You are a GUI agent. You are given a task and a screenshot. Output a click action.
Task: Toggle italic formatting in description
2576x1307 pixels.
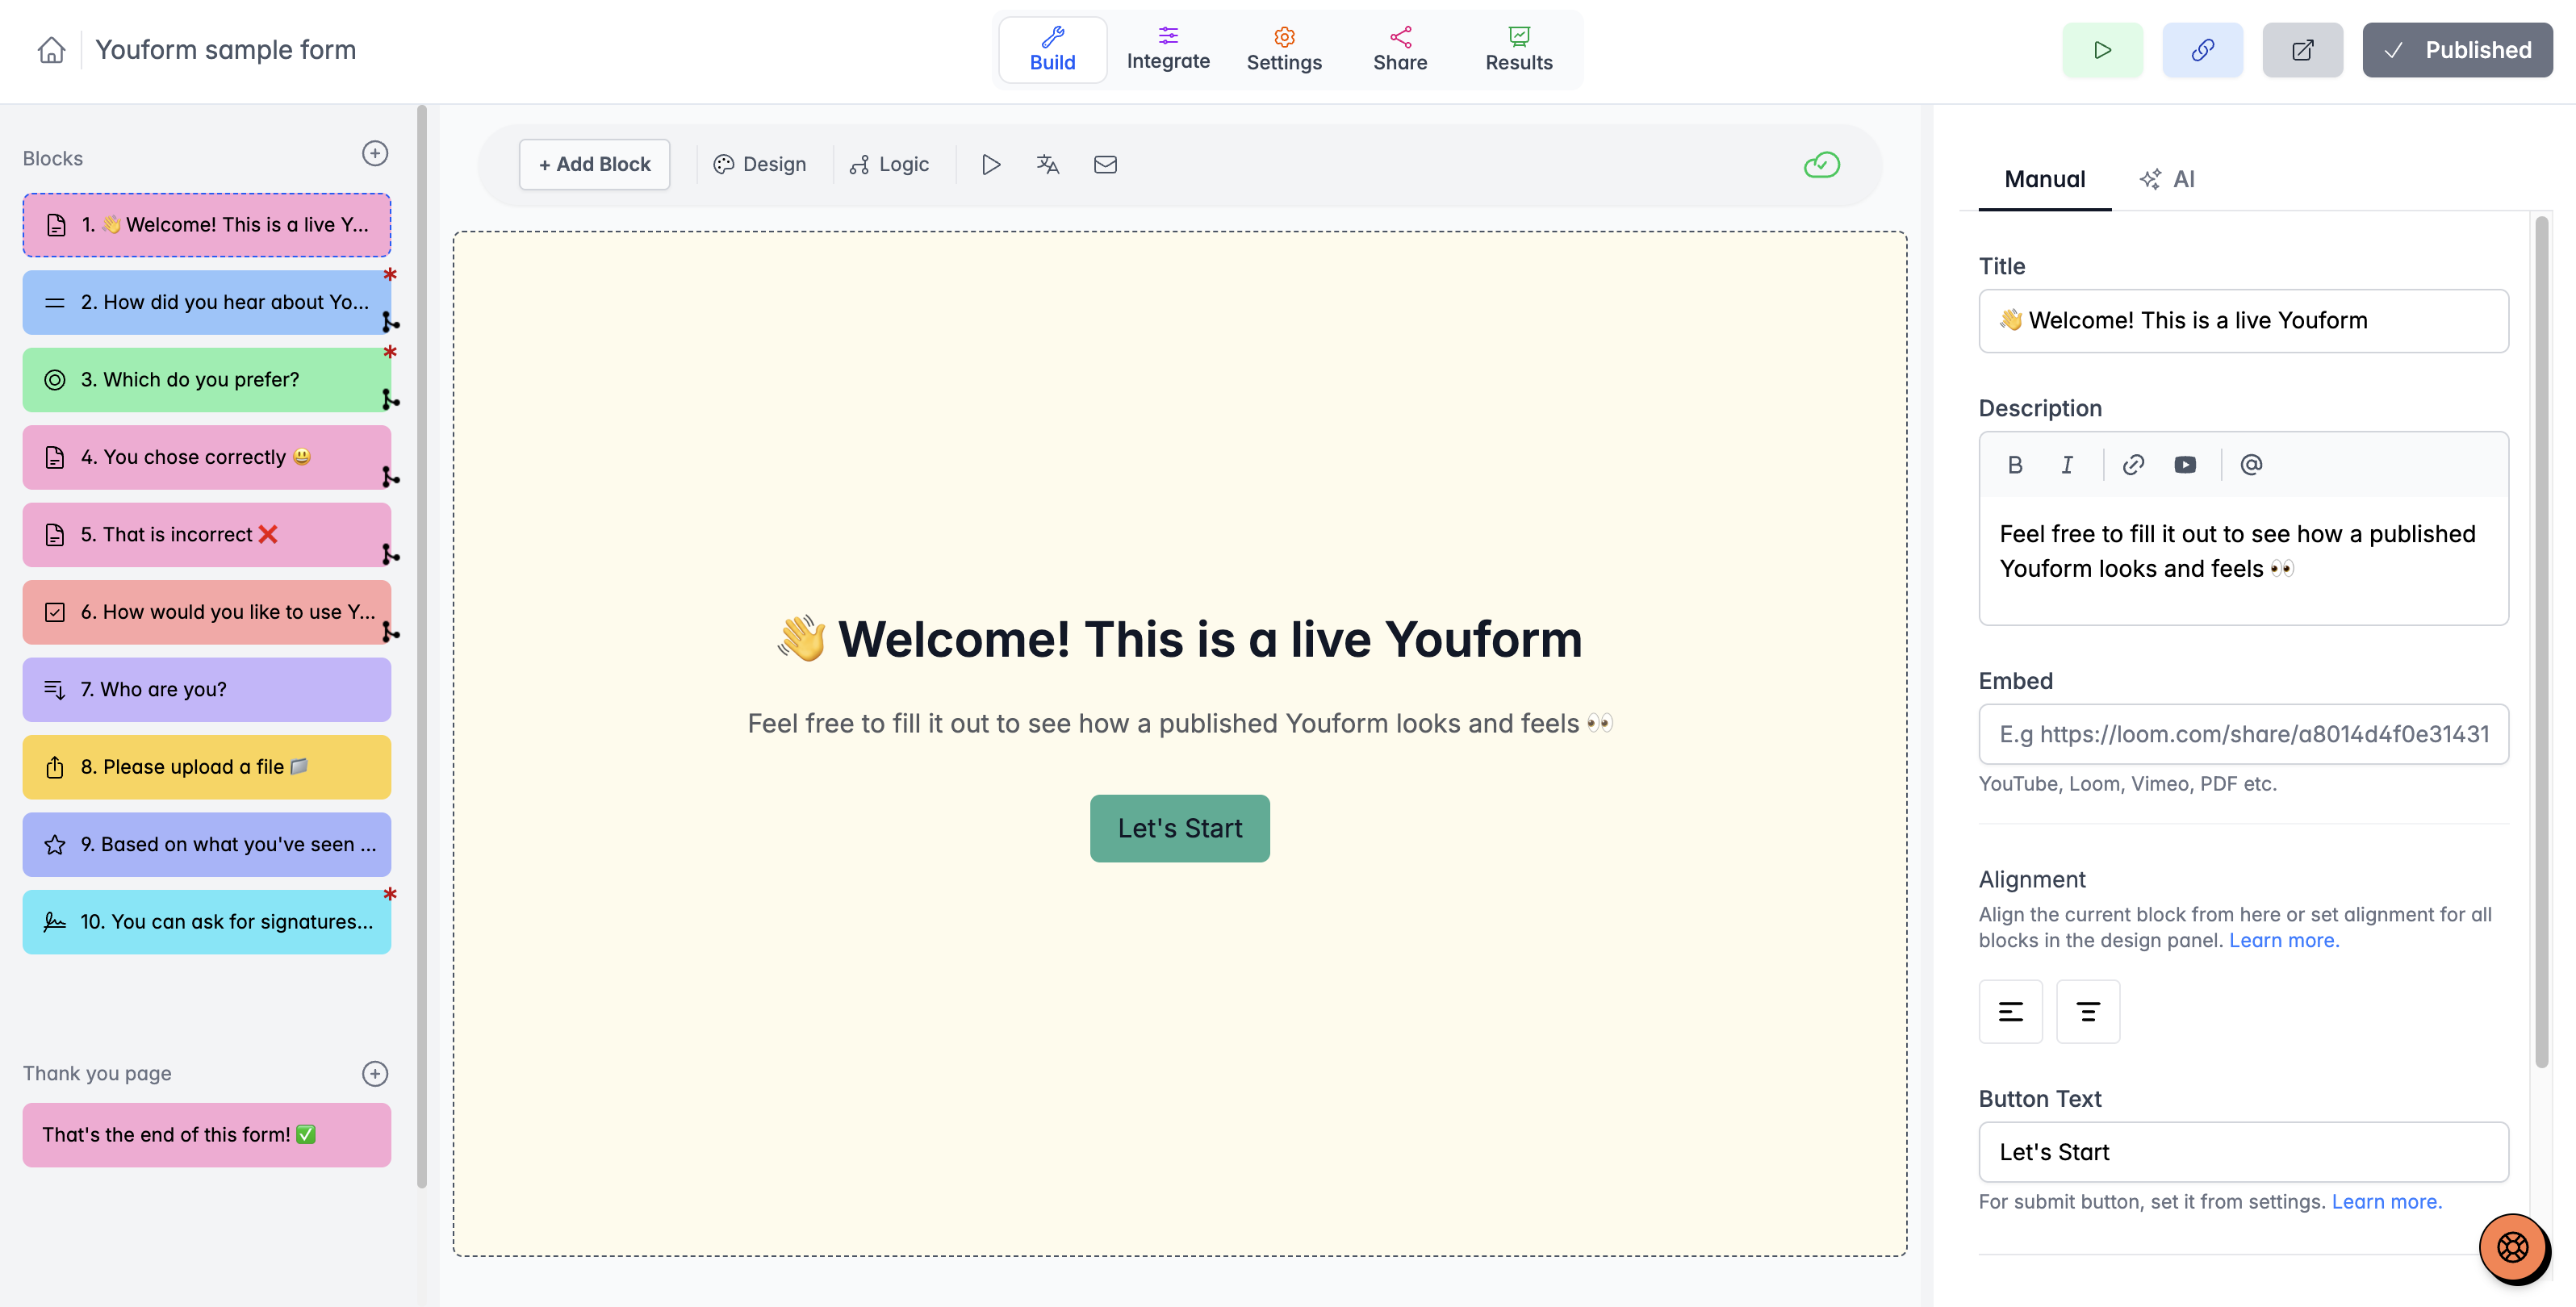2067,464
